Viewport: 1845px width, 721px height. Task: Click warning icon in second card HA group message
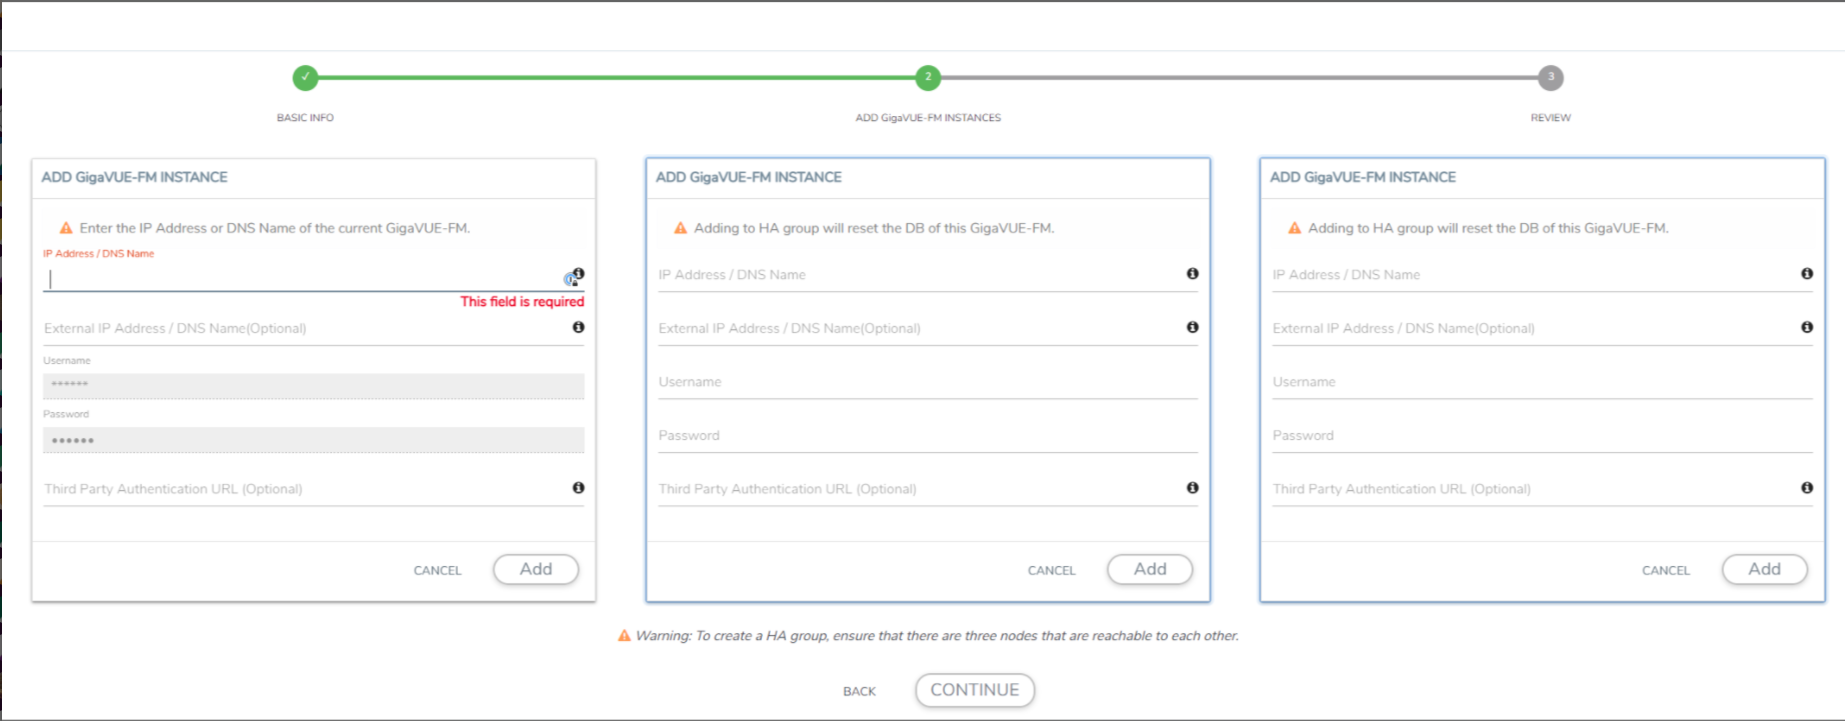pos(680,228)
